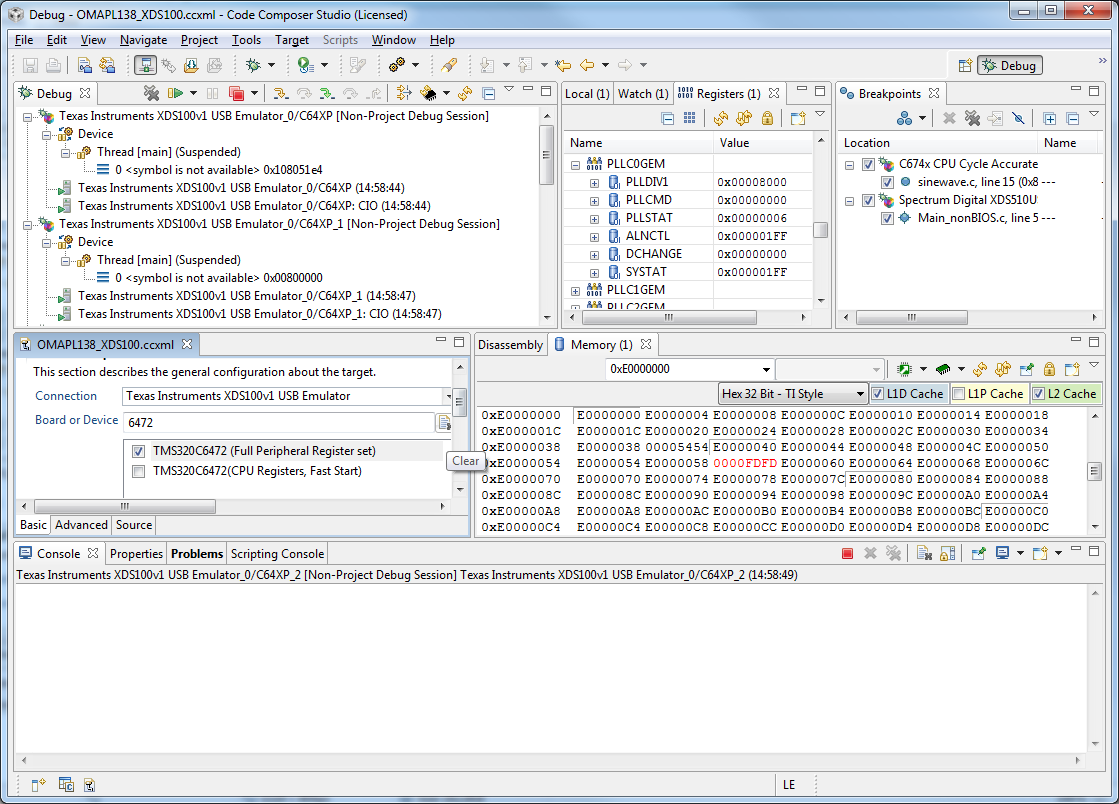Viewport: 1119px width, 804px height.
Task: Collapse the C64XP_1 debug session tree node
Action: (27, 225)
